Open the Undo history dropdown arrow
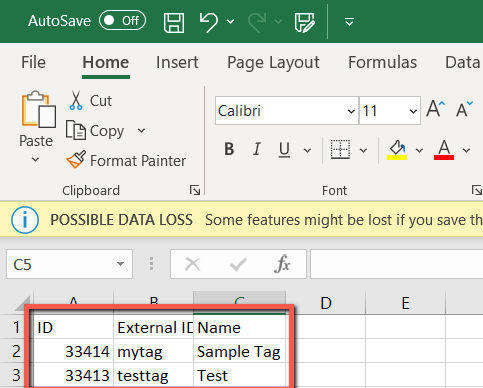 [230, 22]
